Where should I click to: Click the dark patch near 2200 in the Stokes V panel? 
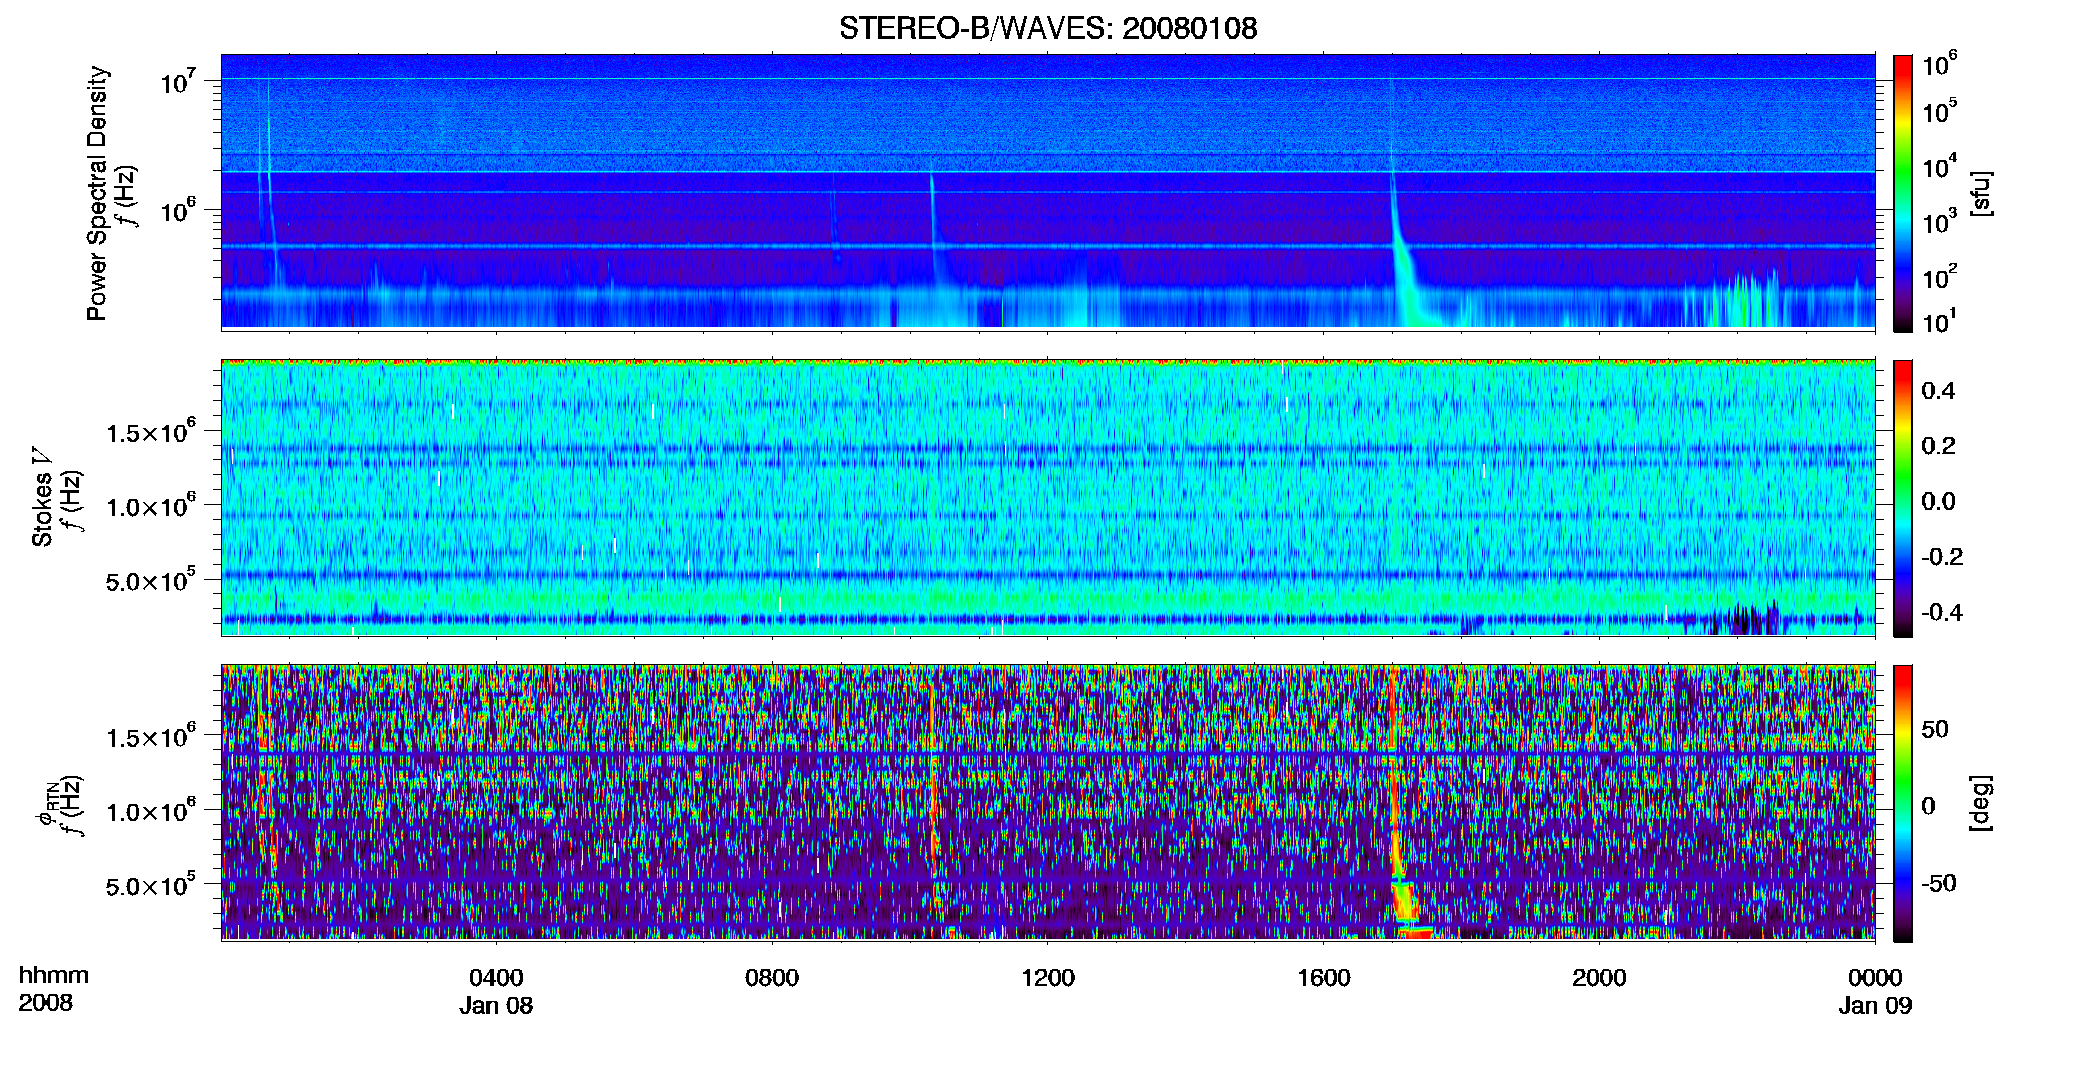pos(1745,619)
